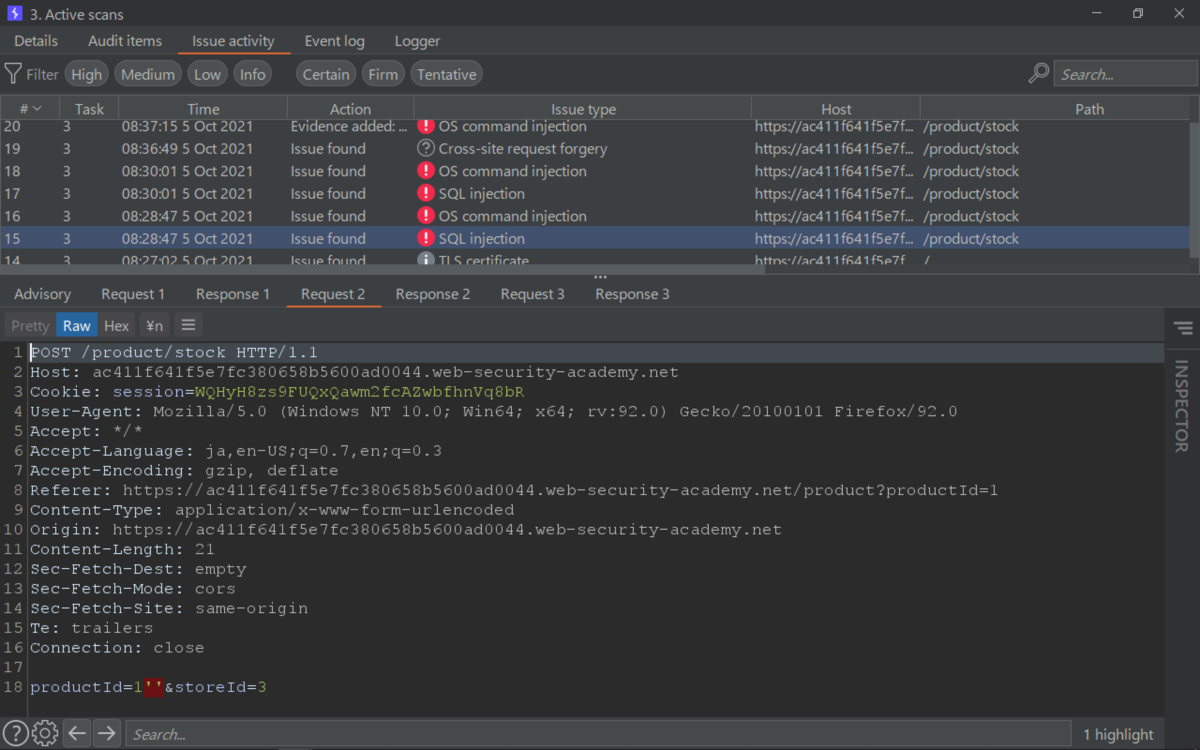Open the Details tab
The image size is (1200, 750).
36,41
